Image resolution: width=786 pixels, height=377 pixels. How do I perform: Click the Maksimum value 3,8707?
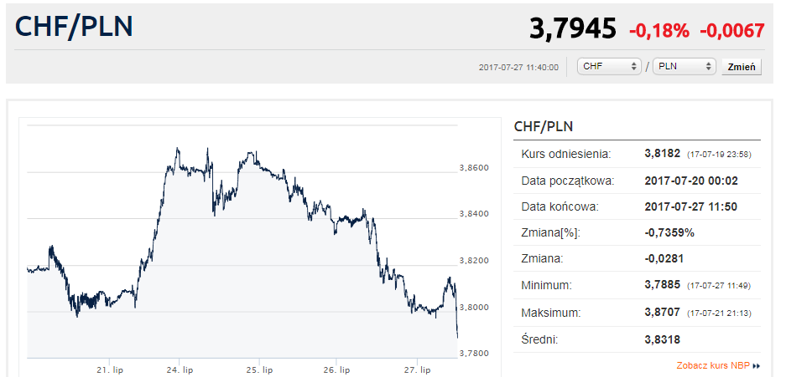[662, 312]
